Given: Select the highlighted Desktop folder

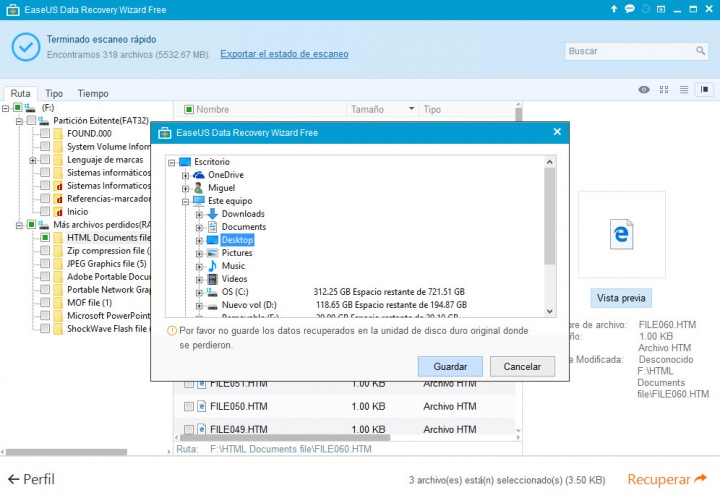Looking at the screenshot, I should pyautogui.click(x=237, y=240).
